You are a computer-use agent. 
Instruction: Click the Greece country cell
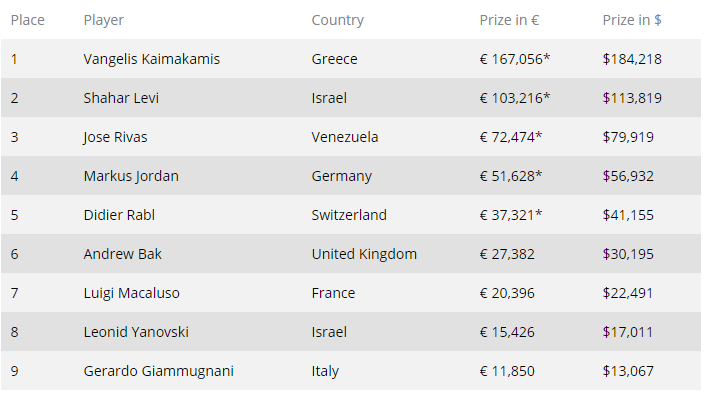(x=334, y=59)
